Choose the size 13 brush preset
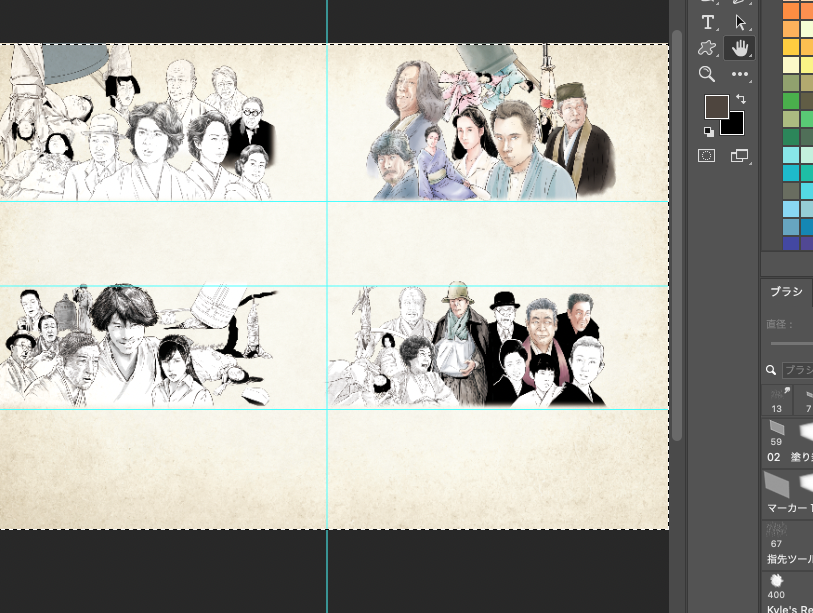Screen dimensions: 813x613 pos(777,400)
